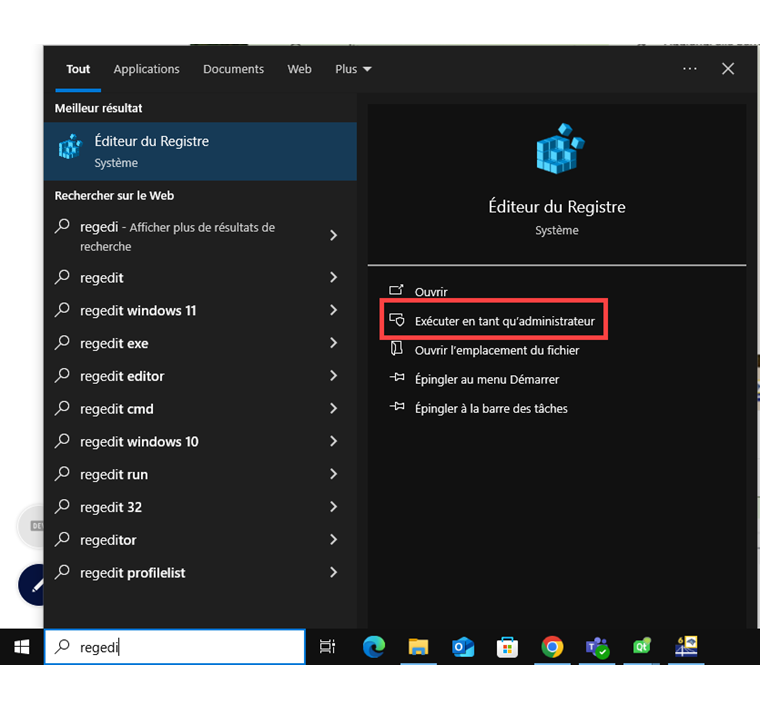760x710 pixels.
Task: Click the folder icon for Ouvrir l'emplacement du fichier
Action: [x=396, y=348]
